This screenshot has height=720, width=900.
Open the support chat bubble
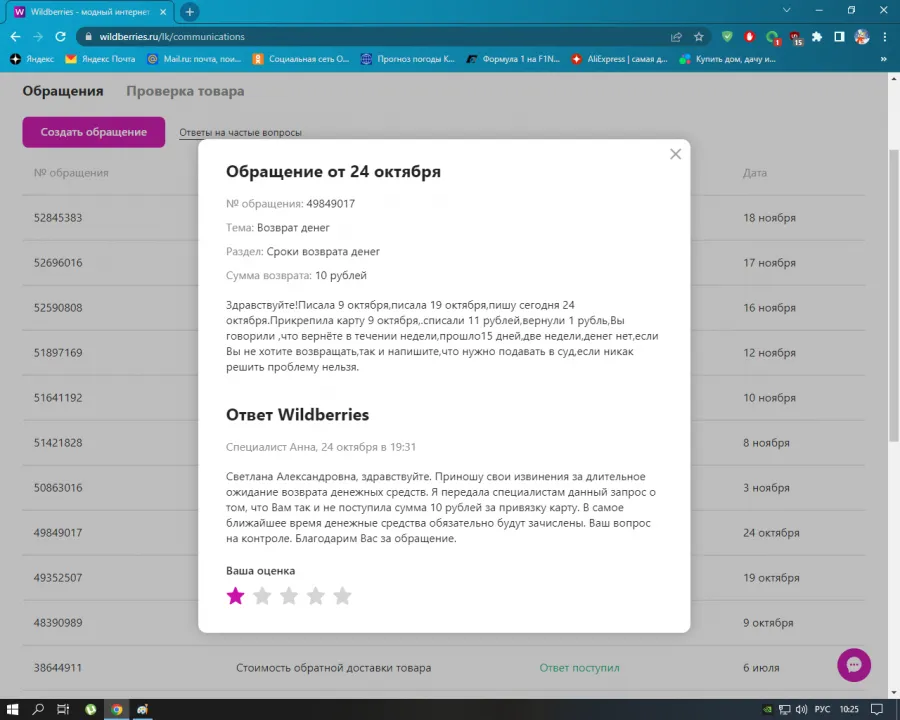click(854, 665)
